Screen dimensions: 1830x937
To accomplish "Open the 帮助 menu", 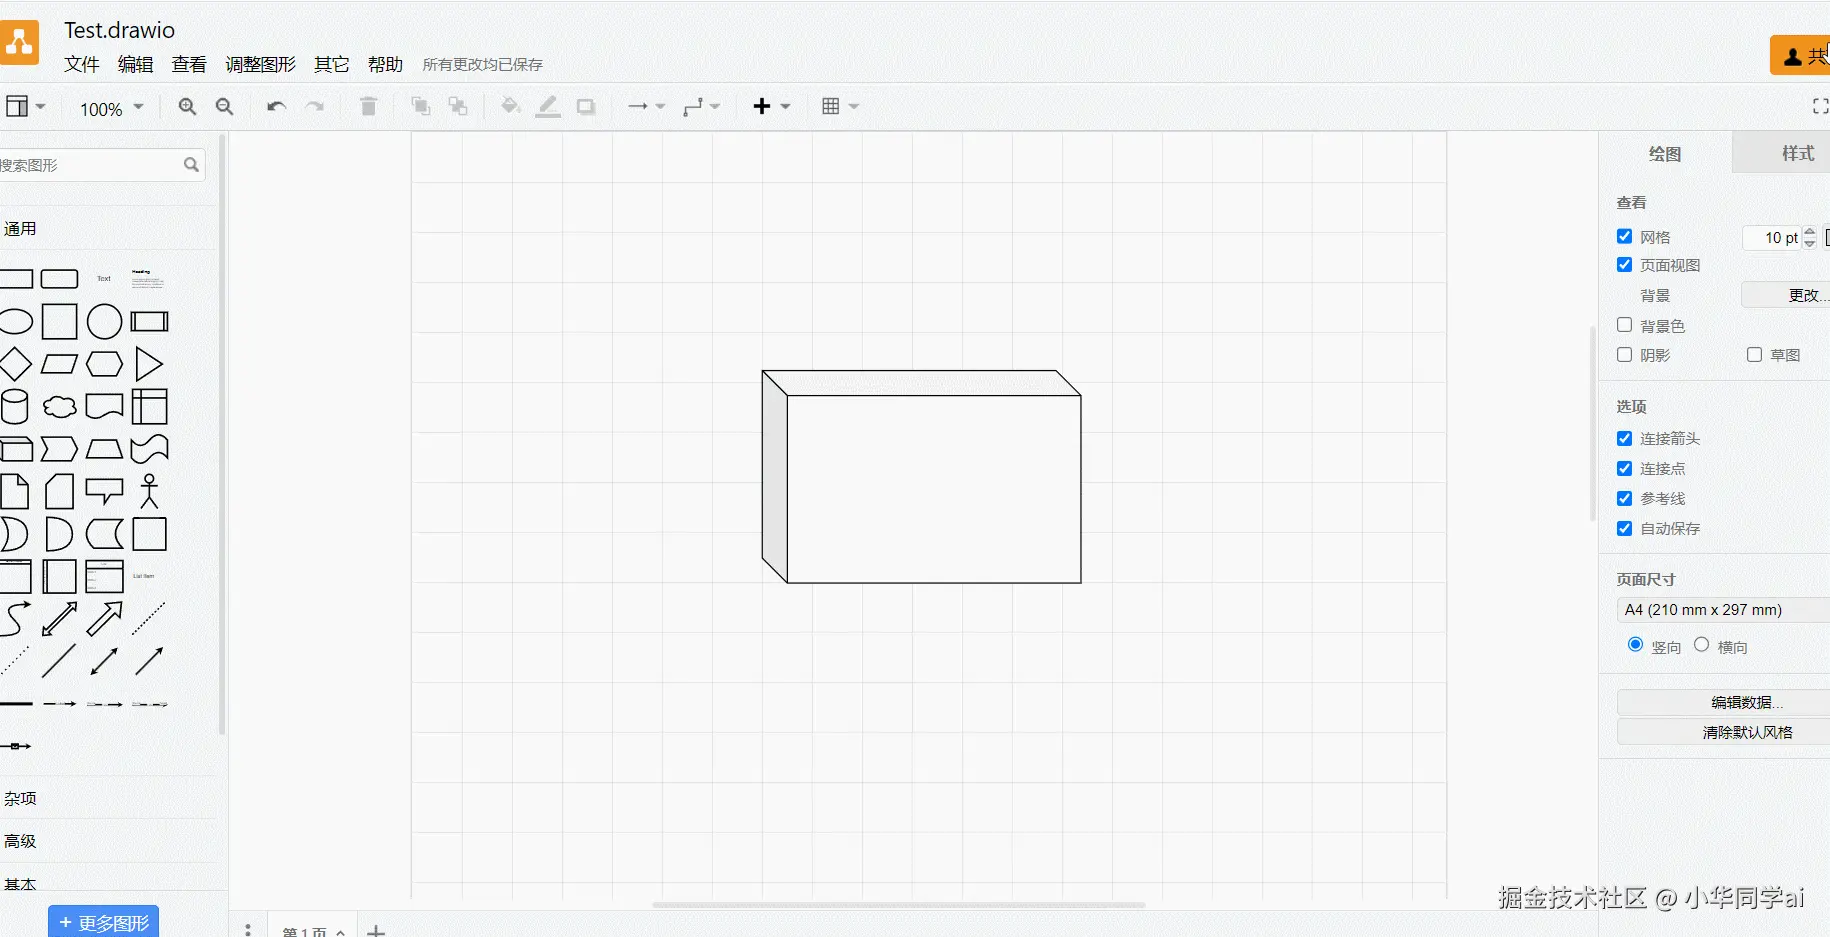I will pos(385,64).
